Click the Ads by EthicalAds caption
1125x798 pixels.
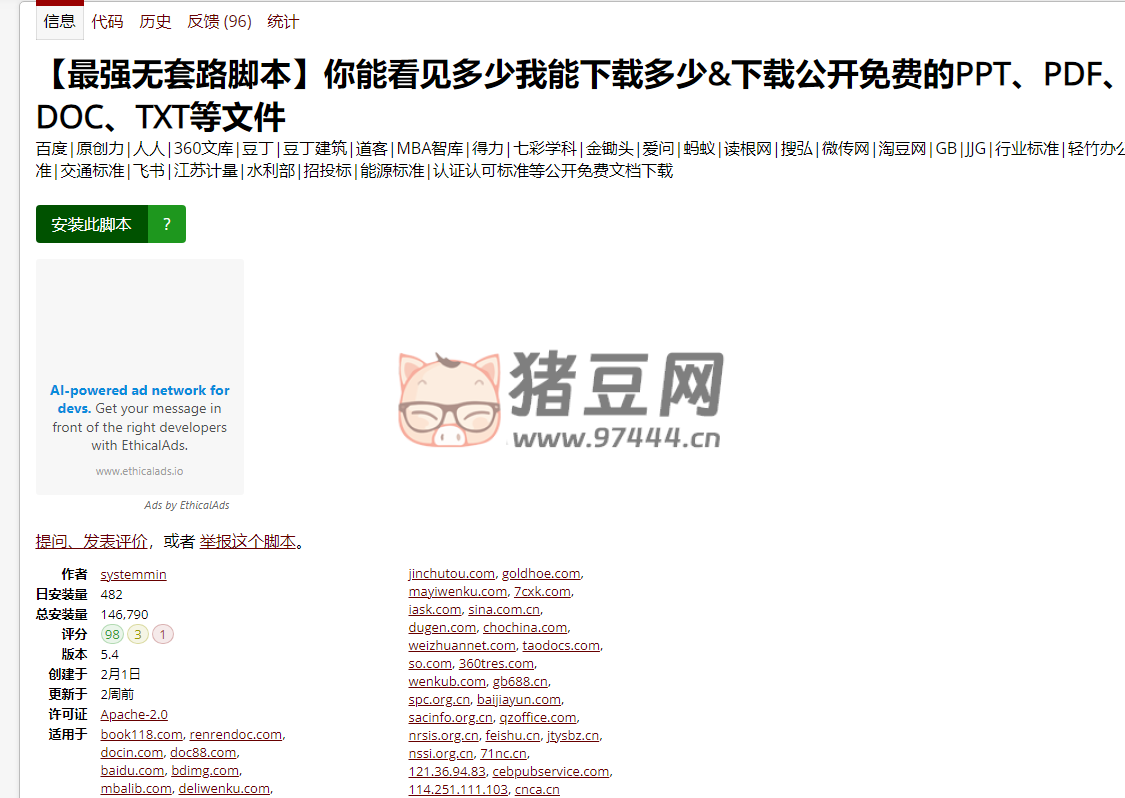click(186, 505)
